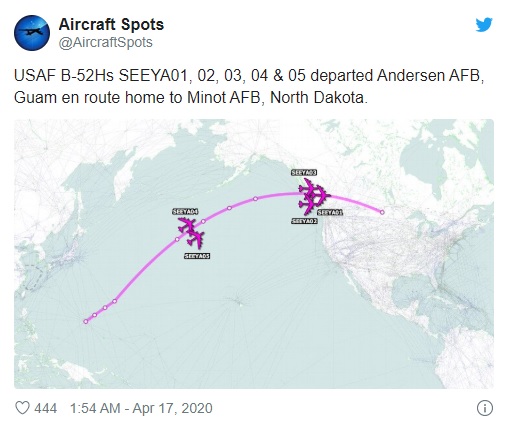The width and height of the screenshot is (508, 428).
Task: Click the 444 likes count
Action: [46, 408]
